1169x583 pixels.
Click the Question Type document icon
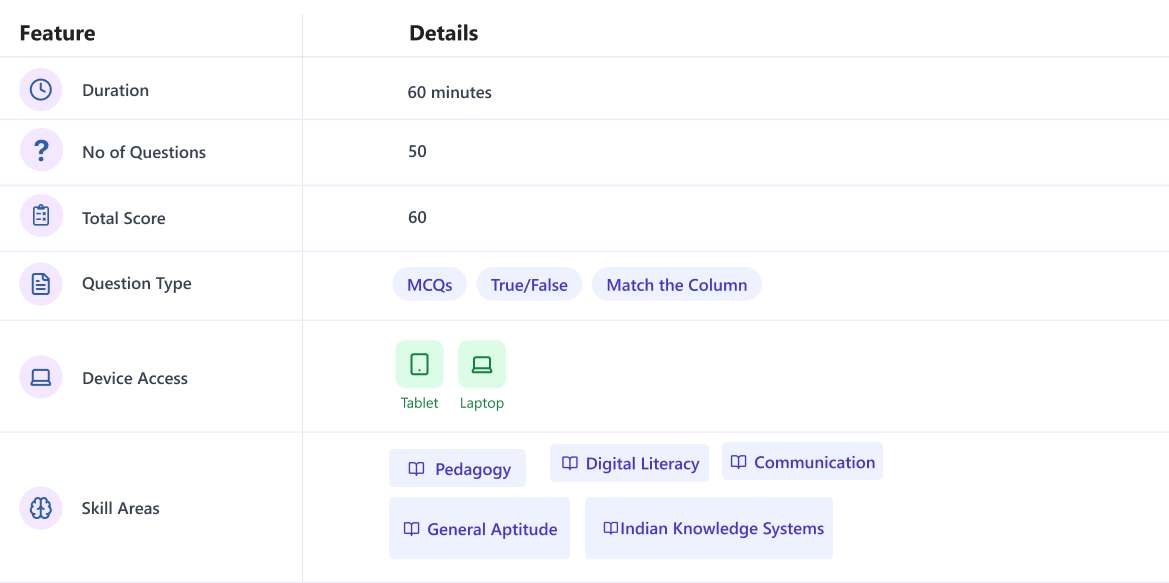click(x=41, y=284)
